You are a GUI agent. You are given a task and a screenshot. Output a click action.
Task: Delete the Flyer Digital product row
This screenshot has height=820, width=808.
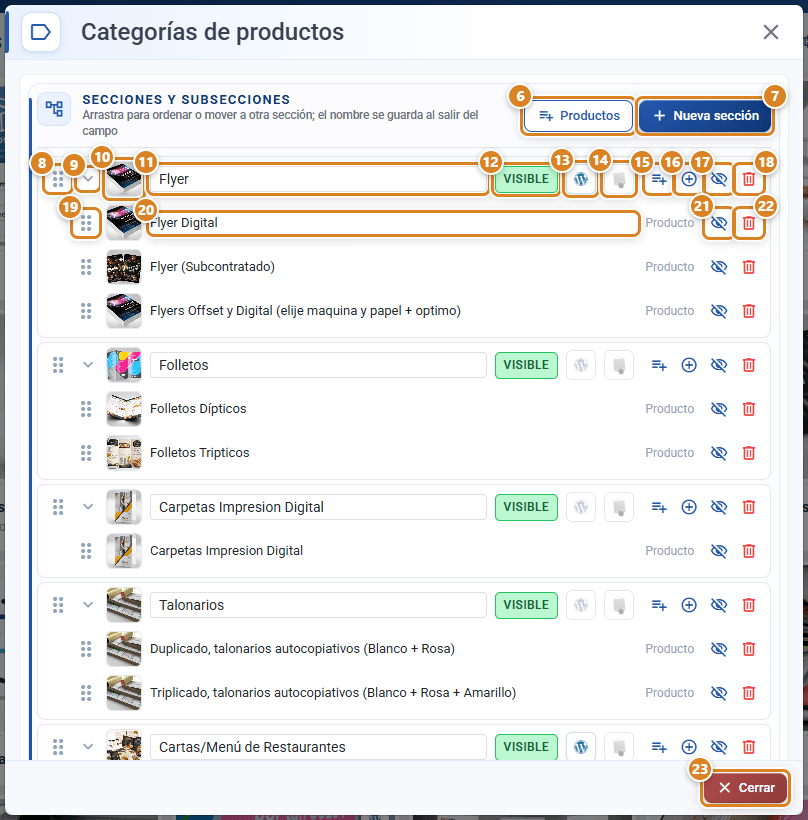(749, 223)
